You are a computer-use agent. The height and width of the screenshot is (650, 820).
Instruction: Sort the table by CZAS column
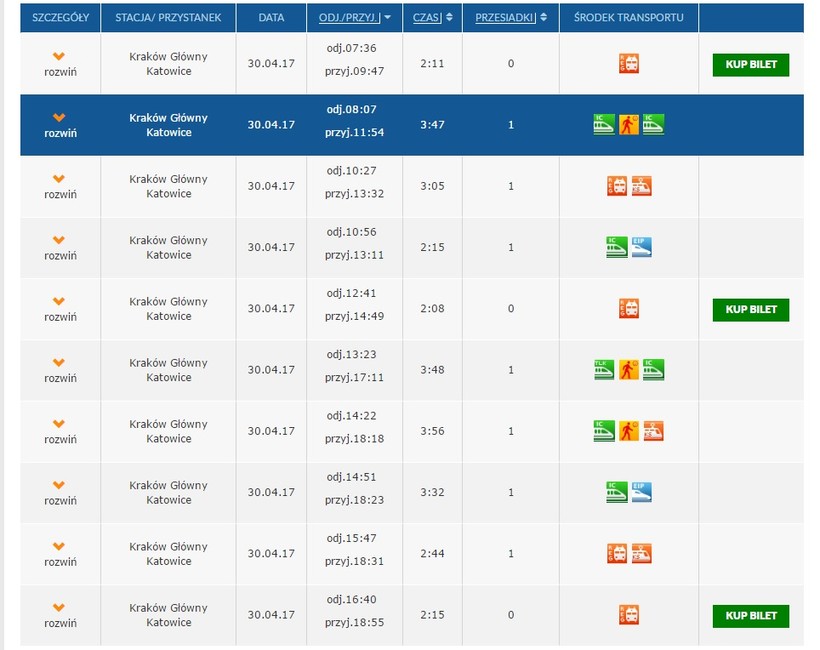(x=432, y=18)
